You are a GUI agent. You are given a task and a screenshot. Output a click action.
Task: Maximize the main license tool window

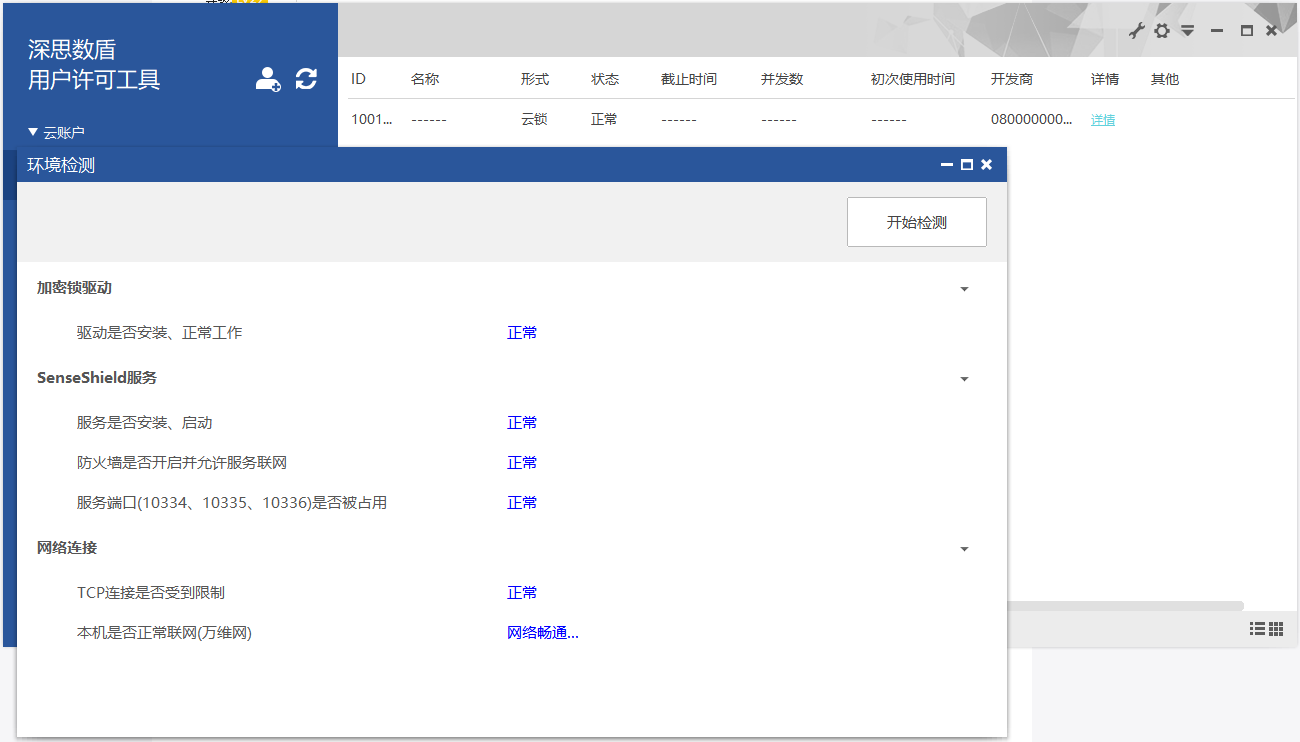point(1247,31)
